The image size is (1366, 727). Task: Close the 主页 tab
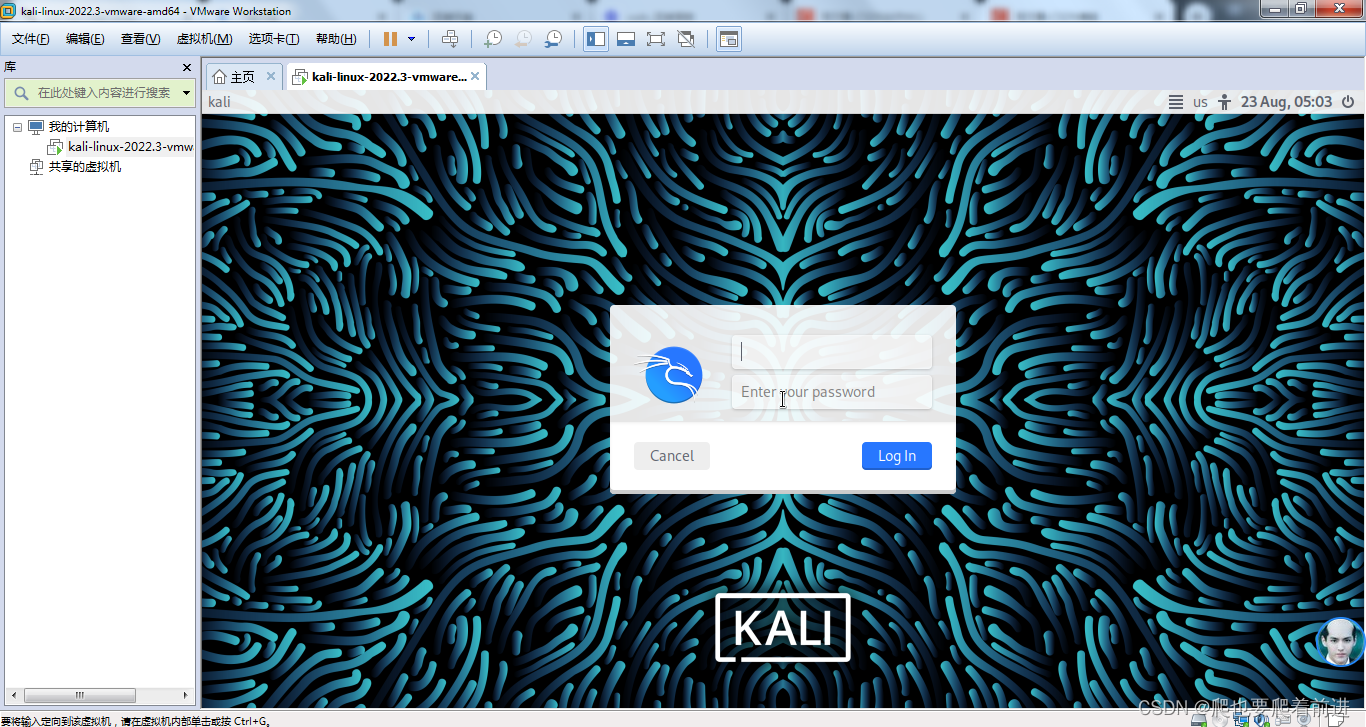click(271, 76)
